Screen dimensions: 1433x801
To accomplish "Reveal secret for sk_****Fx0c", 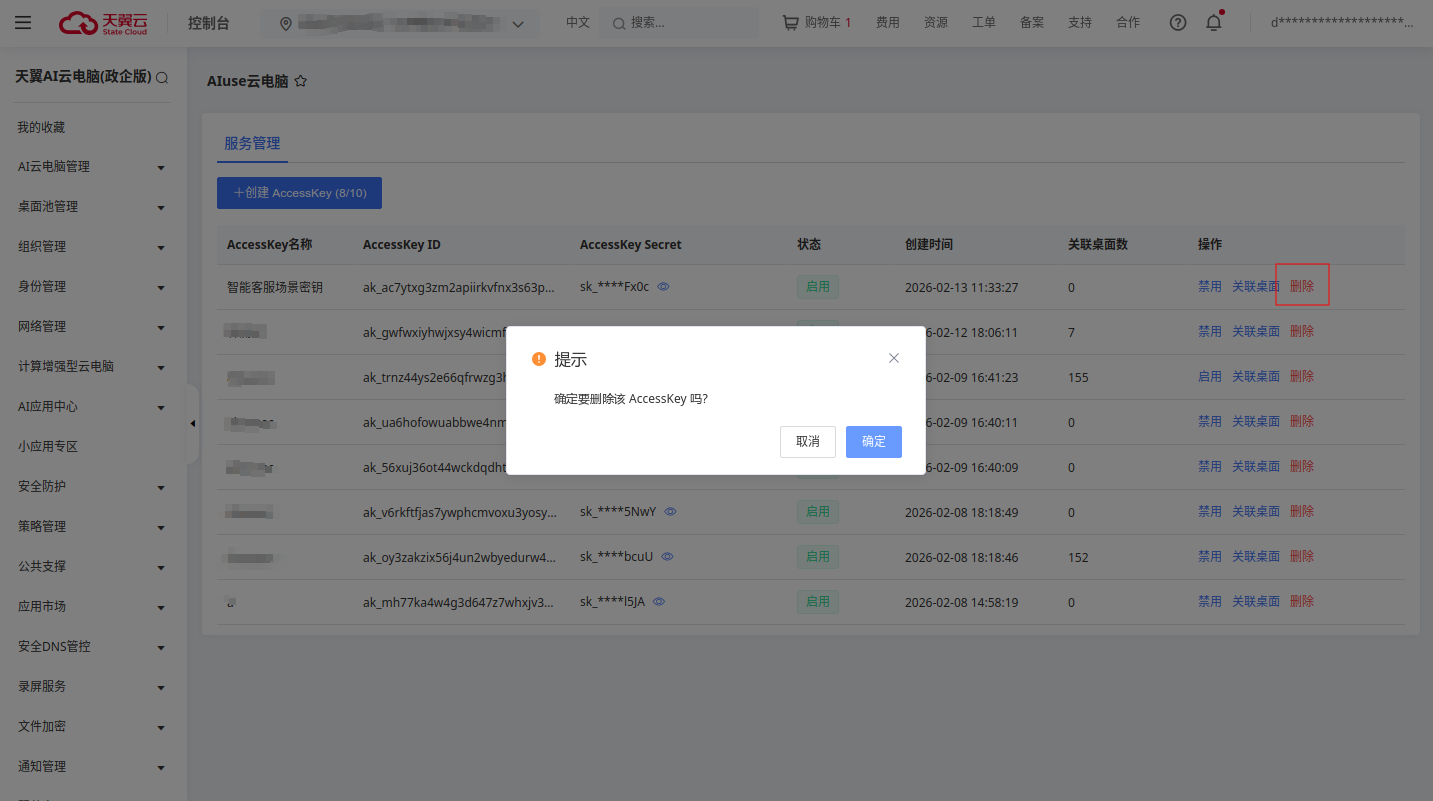I will (x=663, y=287).
